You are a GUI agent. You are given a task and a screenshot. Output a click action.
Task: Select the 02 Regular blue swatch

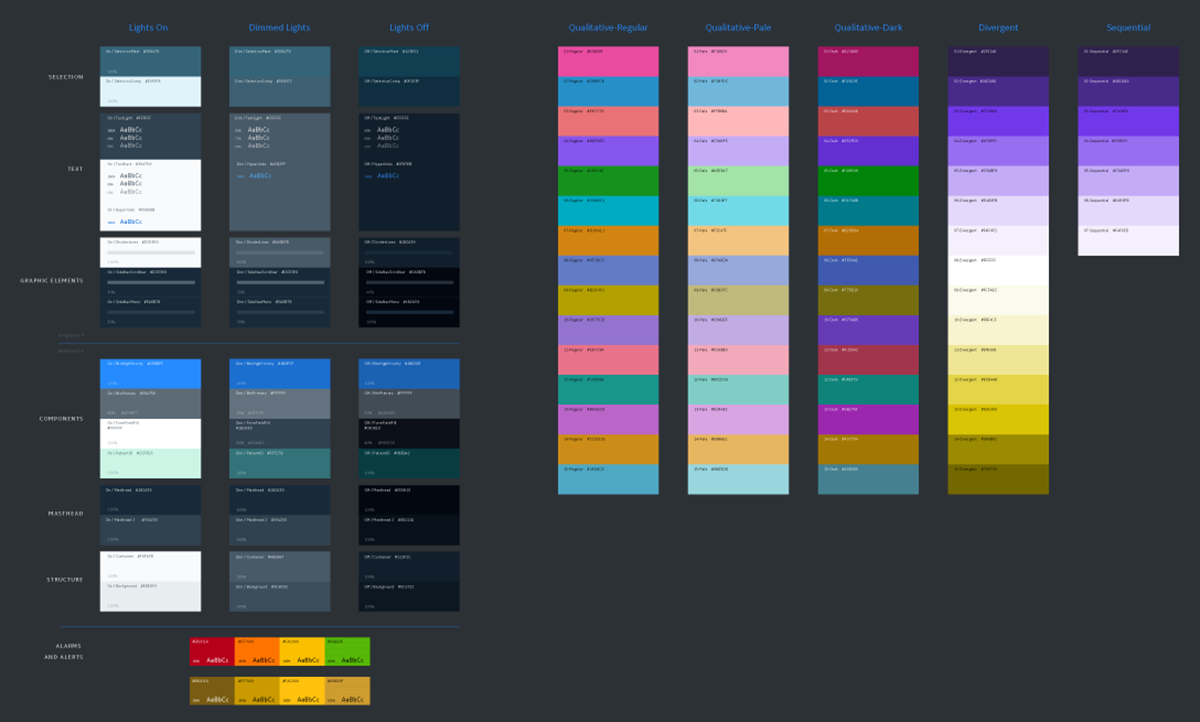(x=608, y=91)
